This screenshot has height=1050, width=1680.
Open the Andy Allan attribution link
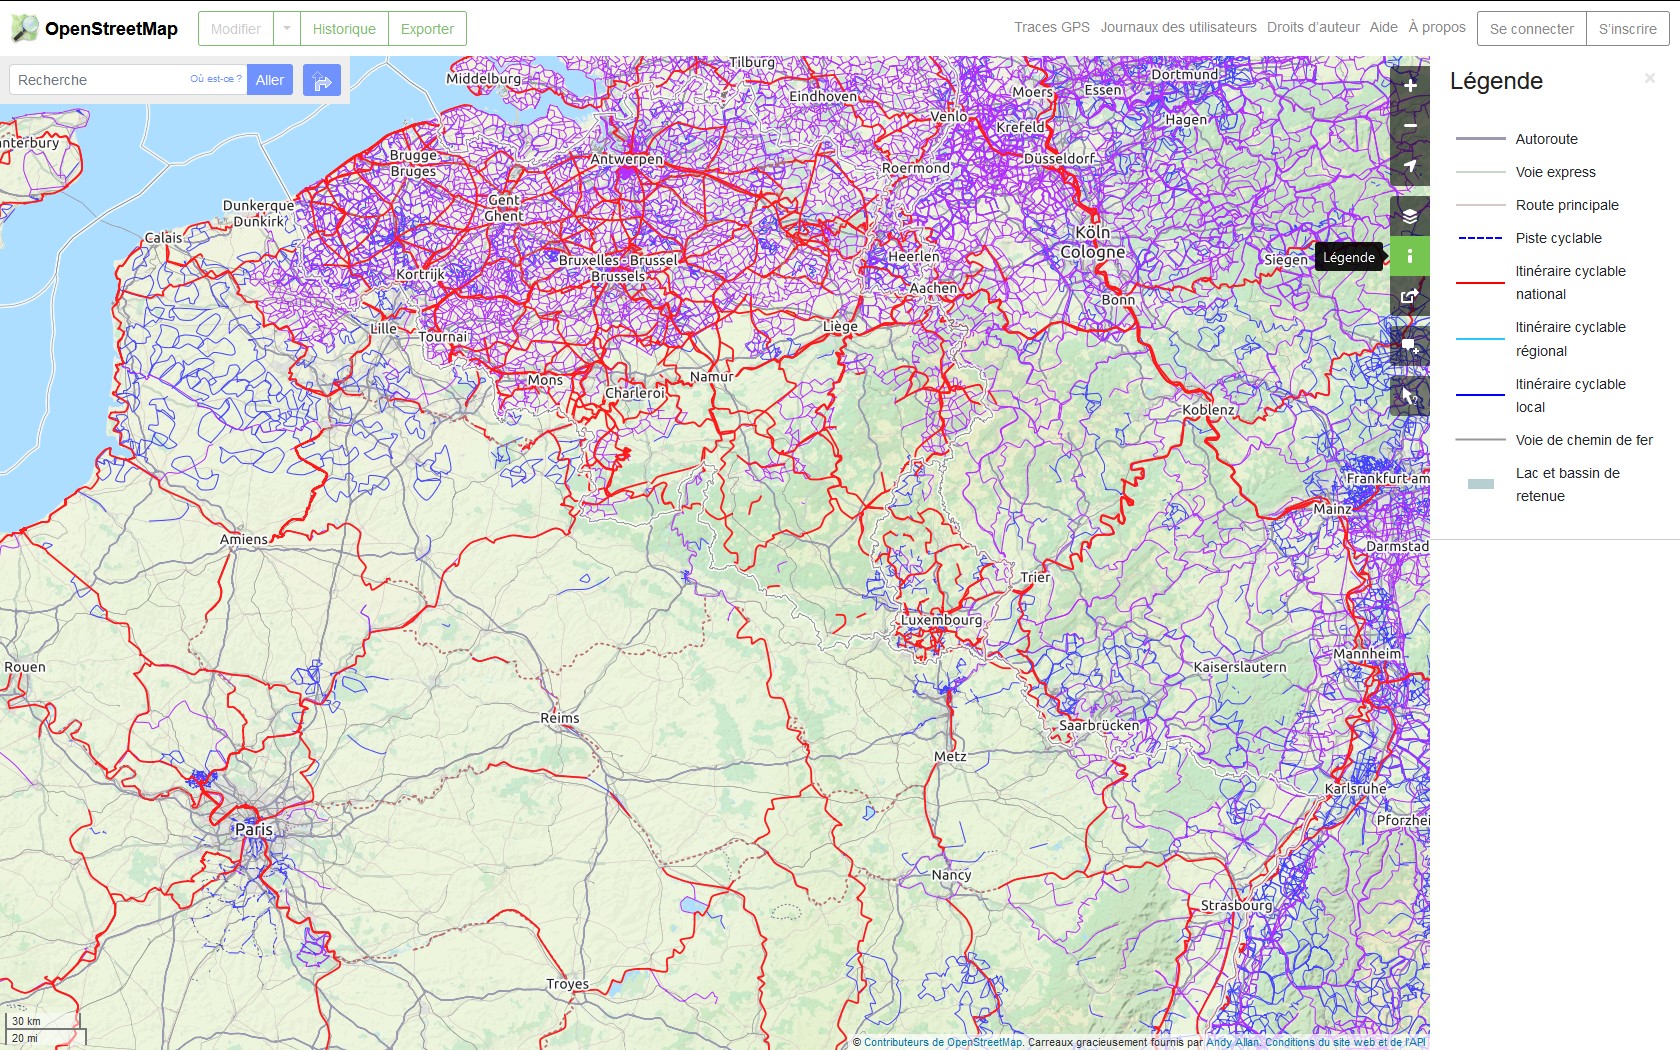(1232, 1042)
